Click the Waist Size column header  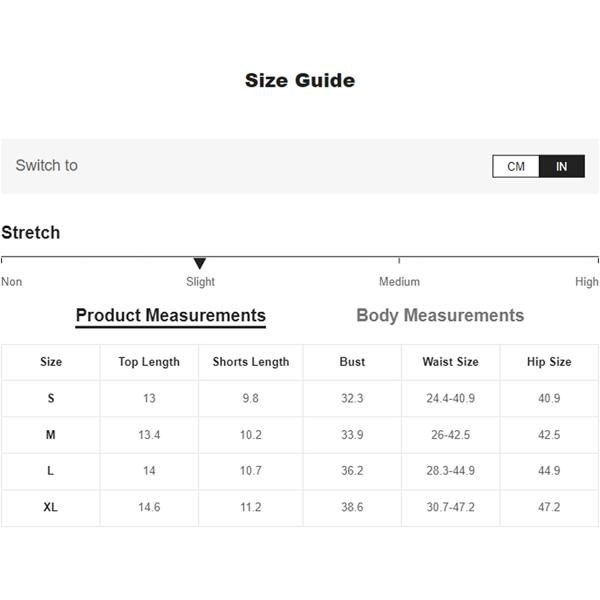(450, 362)
